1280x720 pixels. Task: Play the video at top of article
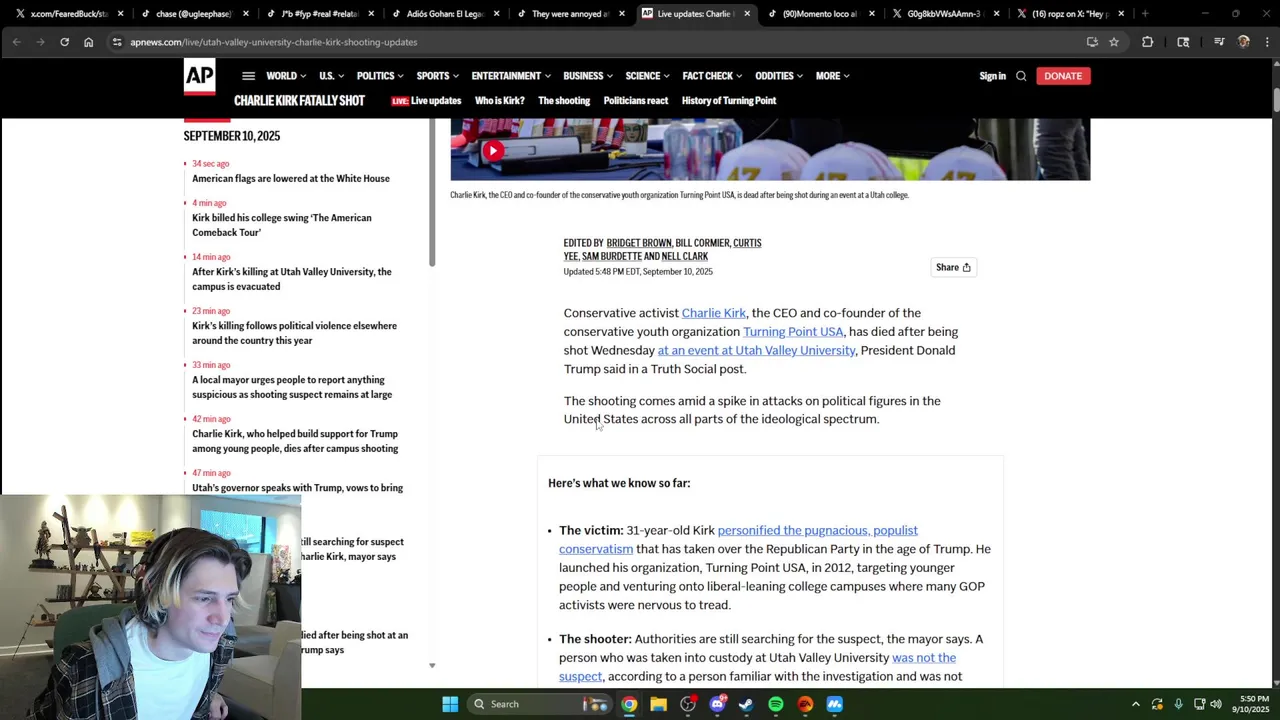click(493, 151)
